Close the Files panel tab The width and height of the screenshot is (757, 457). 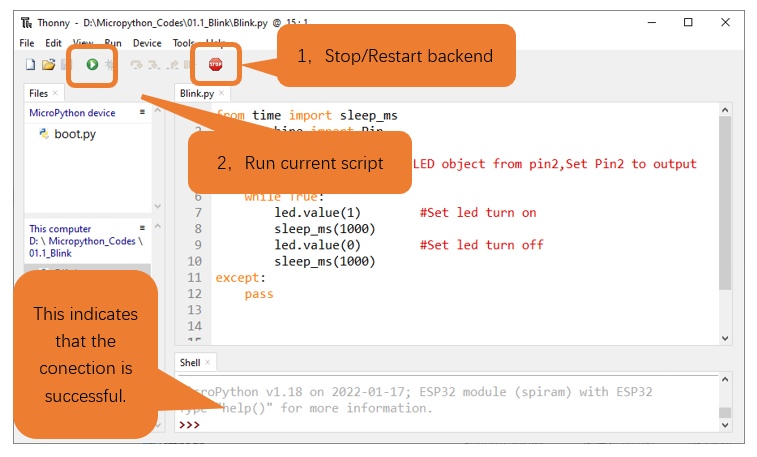pos(55,93)
